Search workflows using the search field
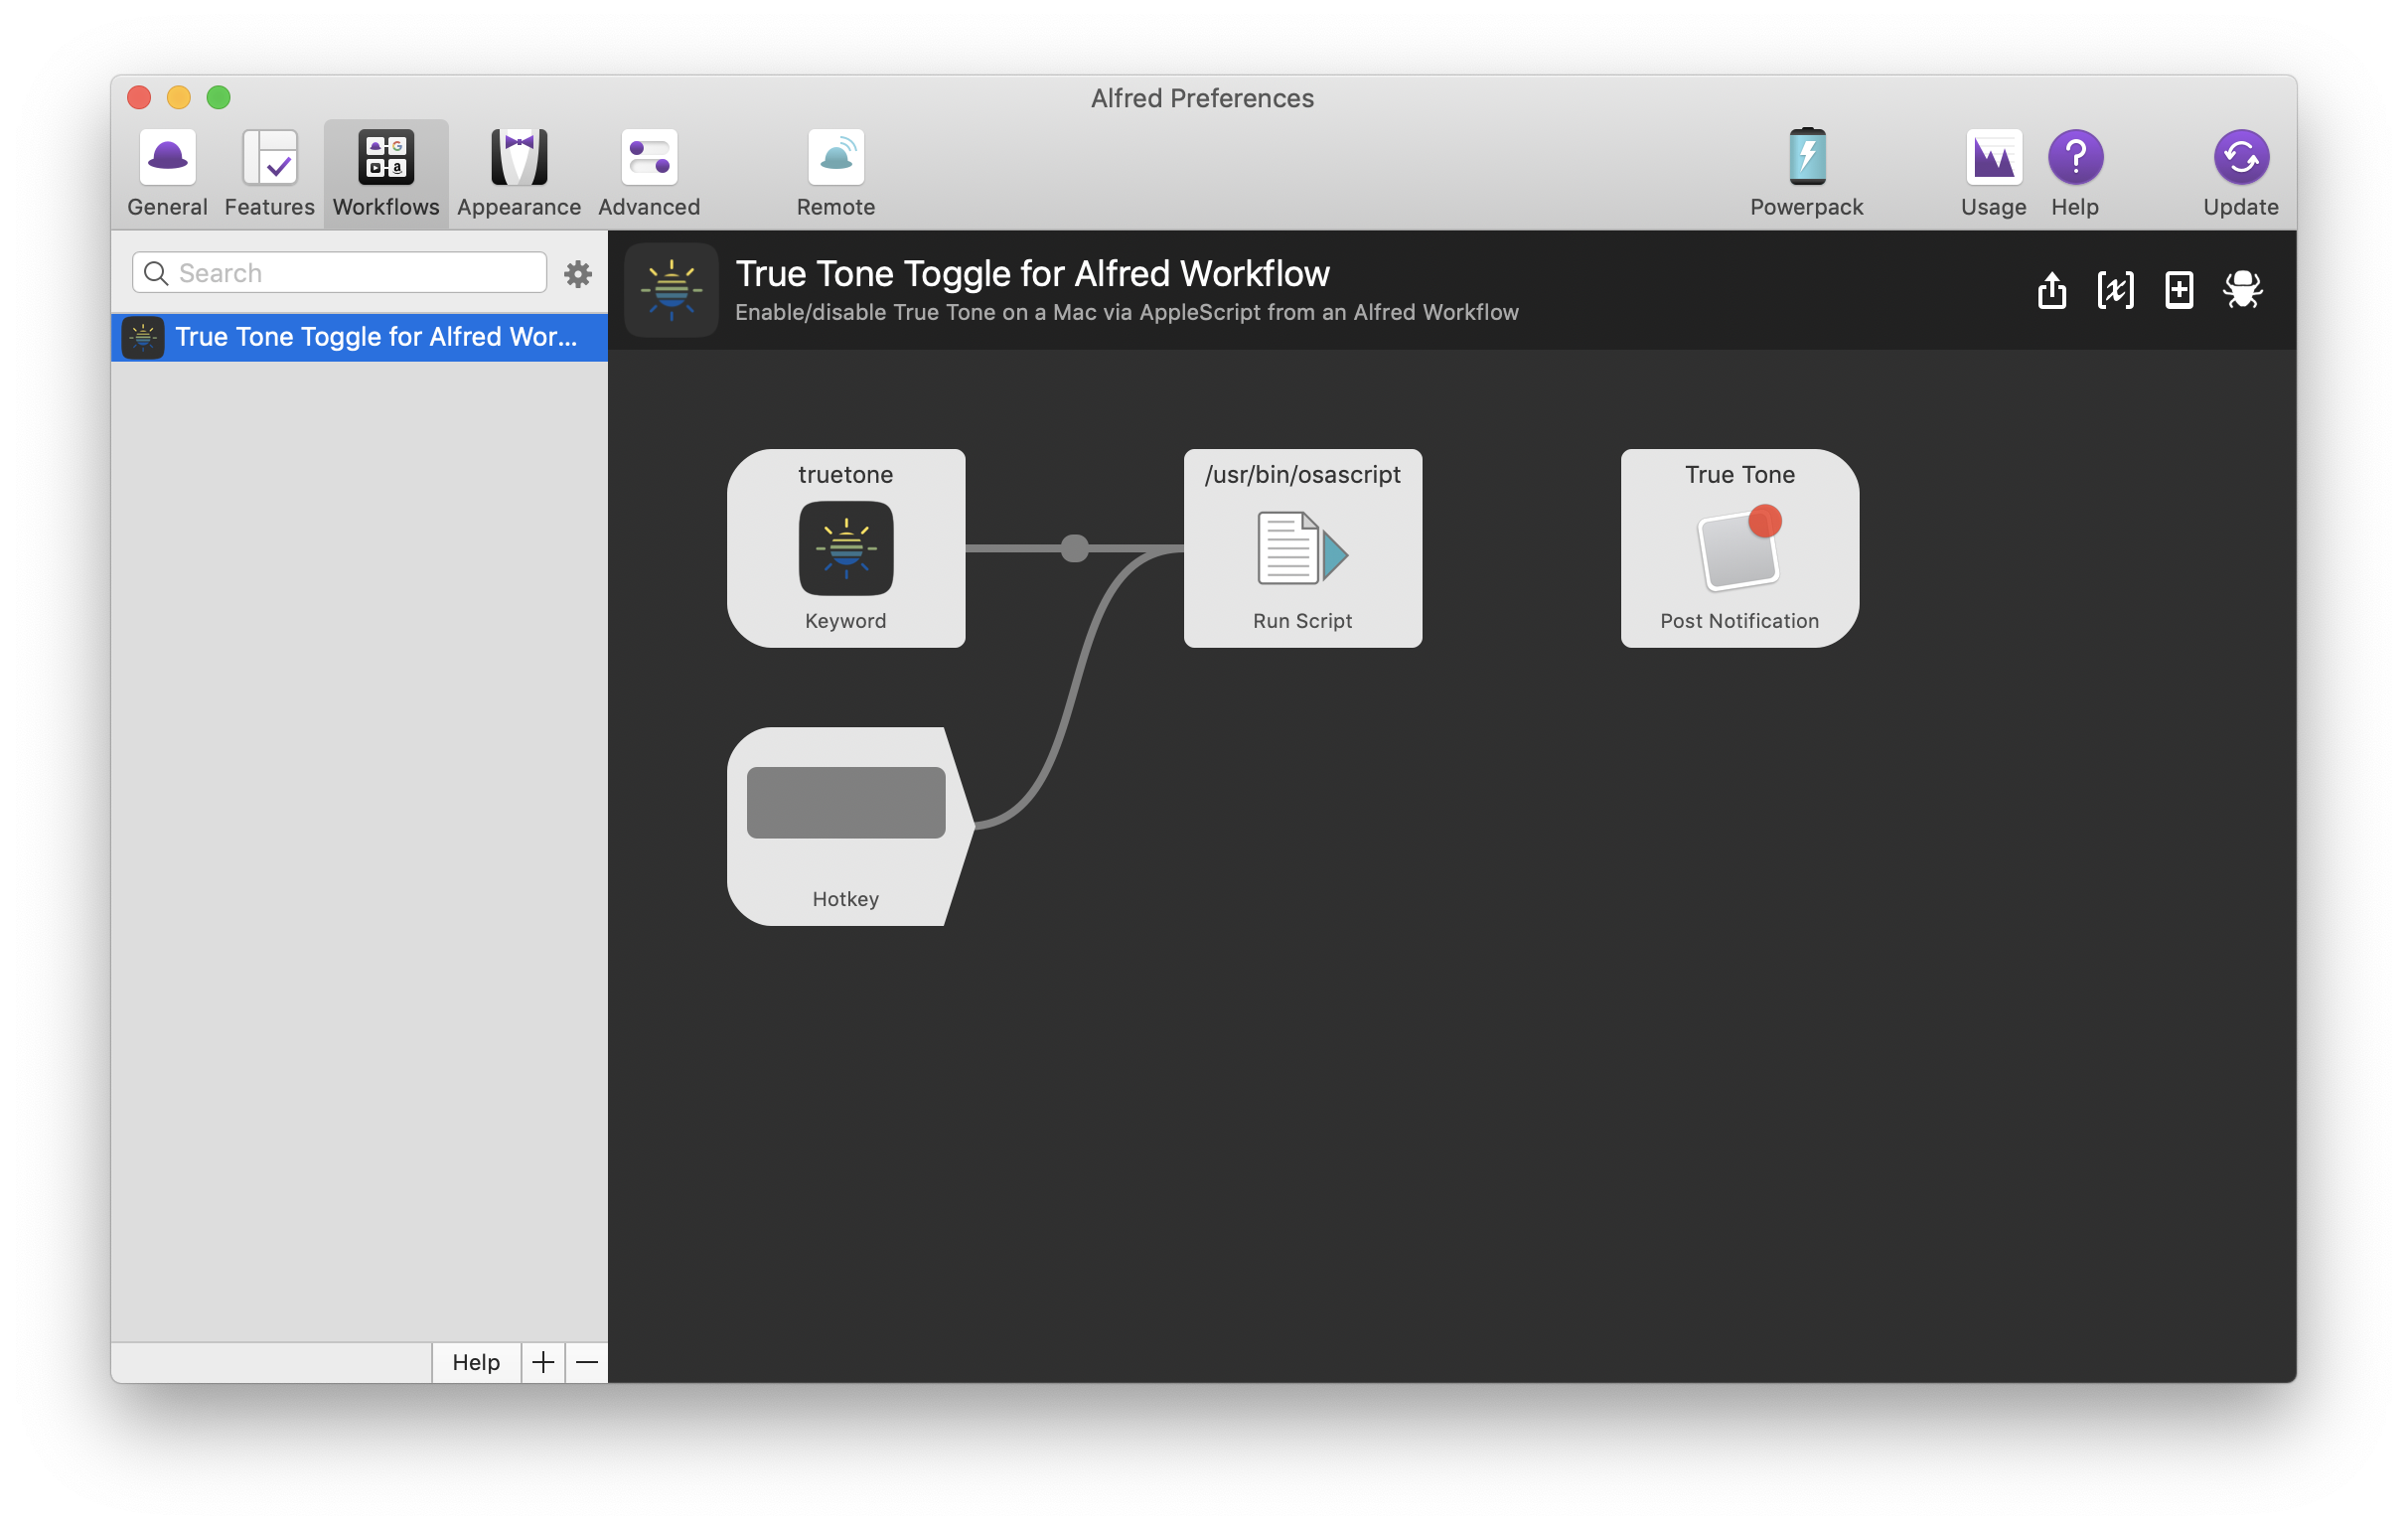This screenshot has height=1530, width=2408. [x=343, y=272]
